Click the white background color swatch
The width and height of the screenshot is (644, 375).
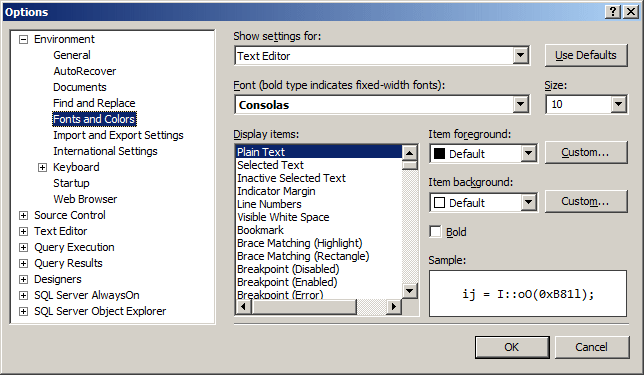pyautogui.click(x=439, y=202)
